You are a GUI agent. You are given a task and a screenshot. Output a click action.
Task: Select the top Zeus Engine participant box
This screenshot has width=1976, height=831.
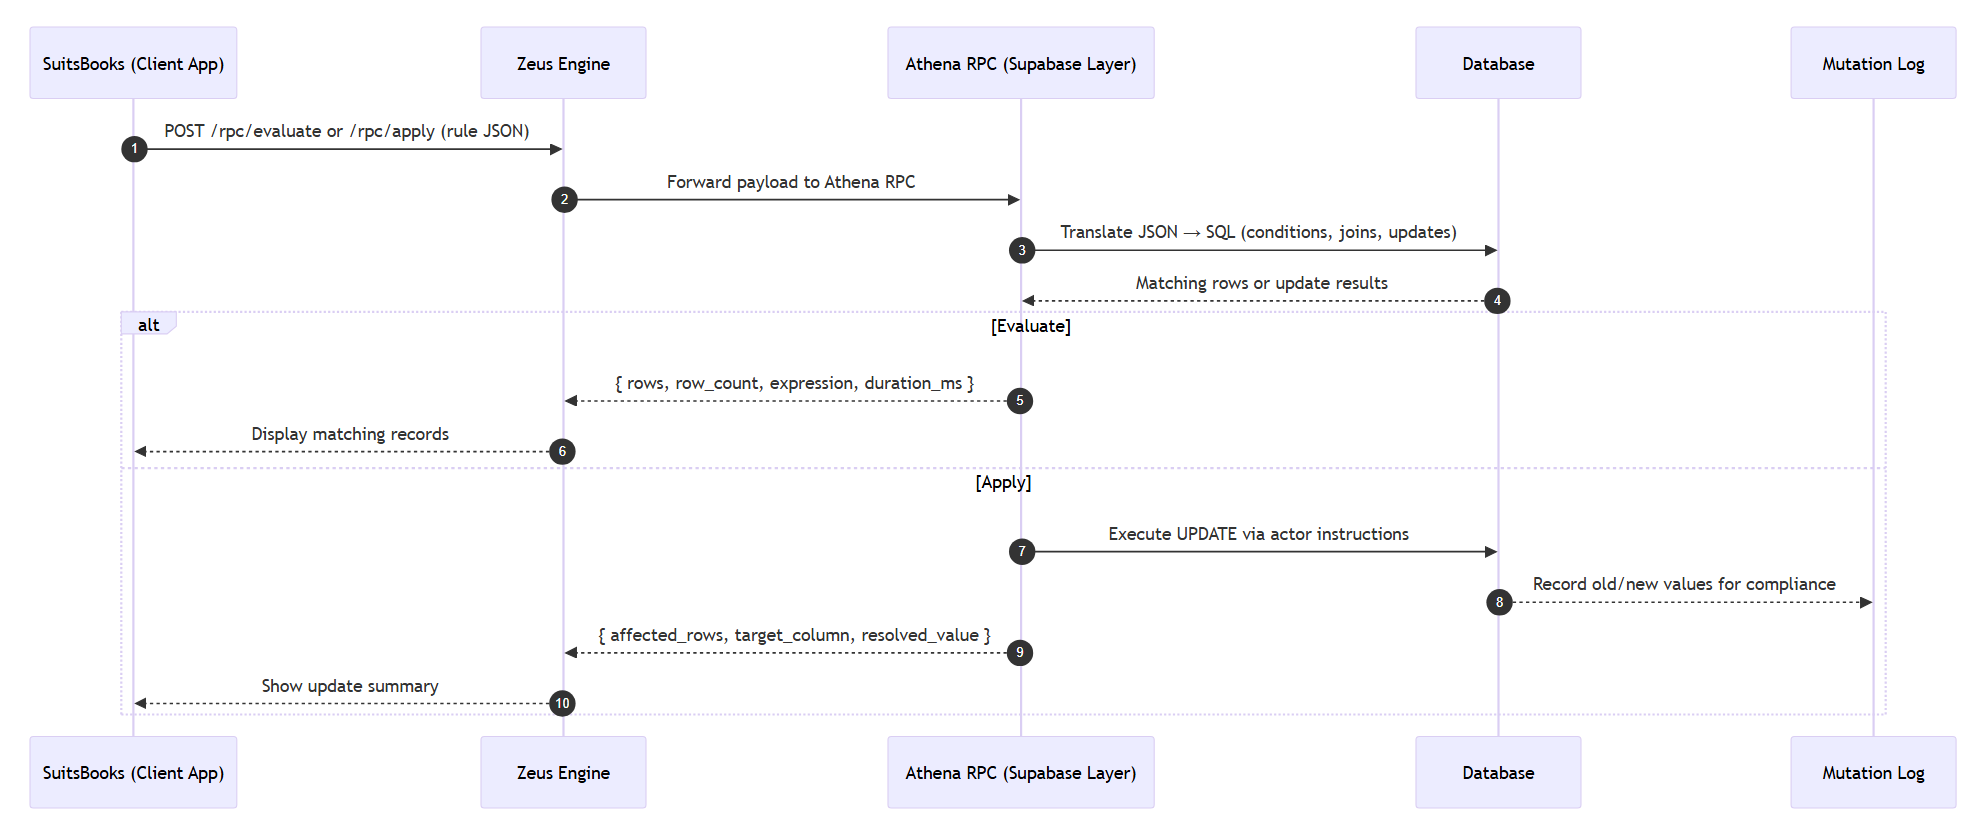click(x=563, y=63)
